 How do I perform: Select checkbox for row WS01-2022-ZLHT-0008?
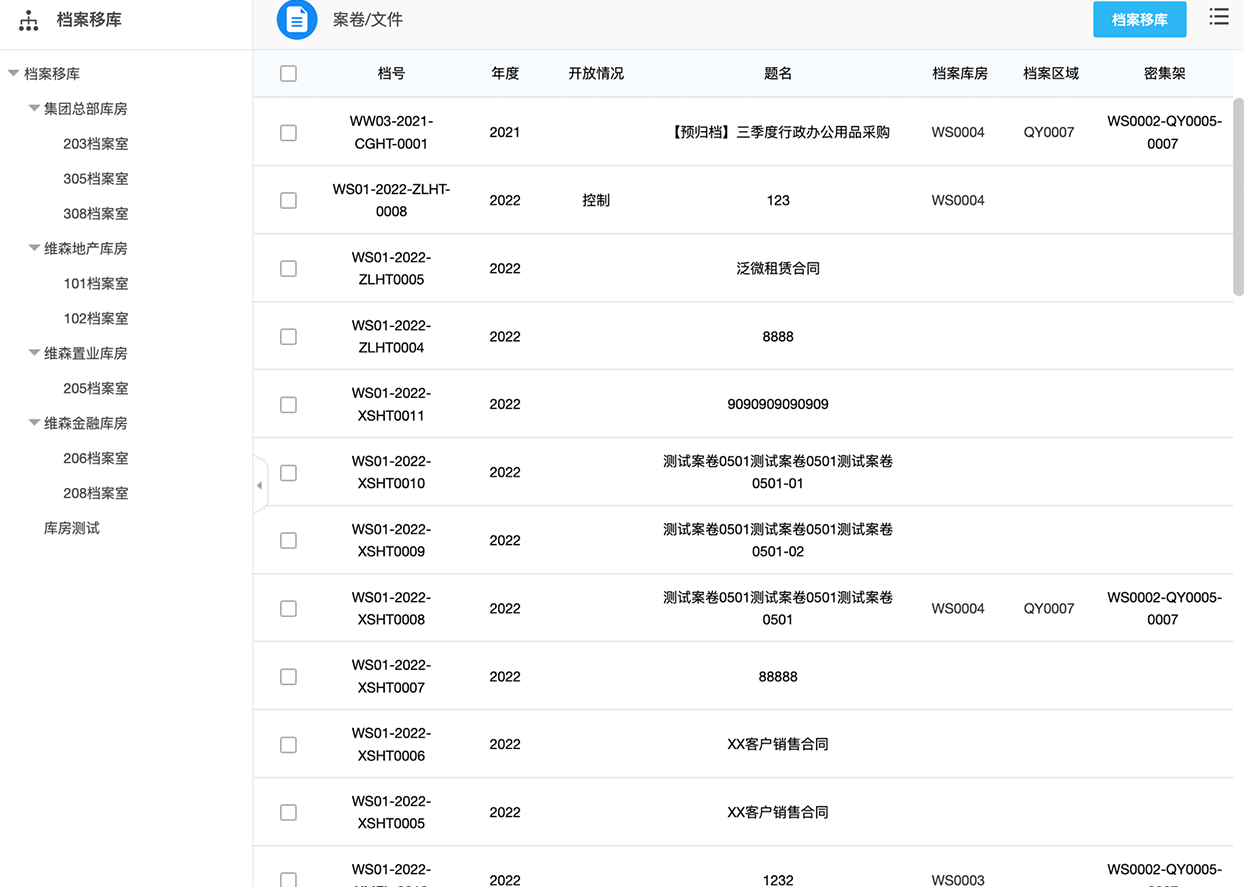288,200
